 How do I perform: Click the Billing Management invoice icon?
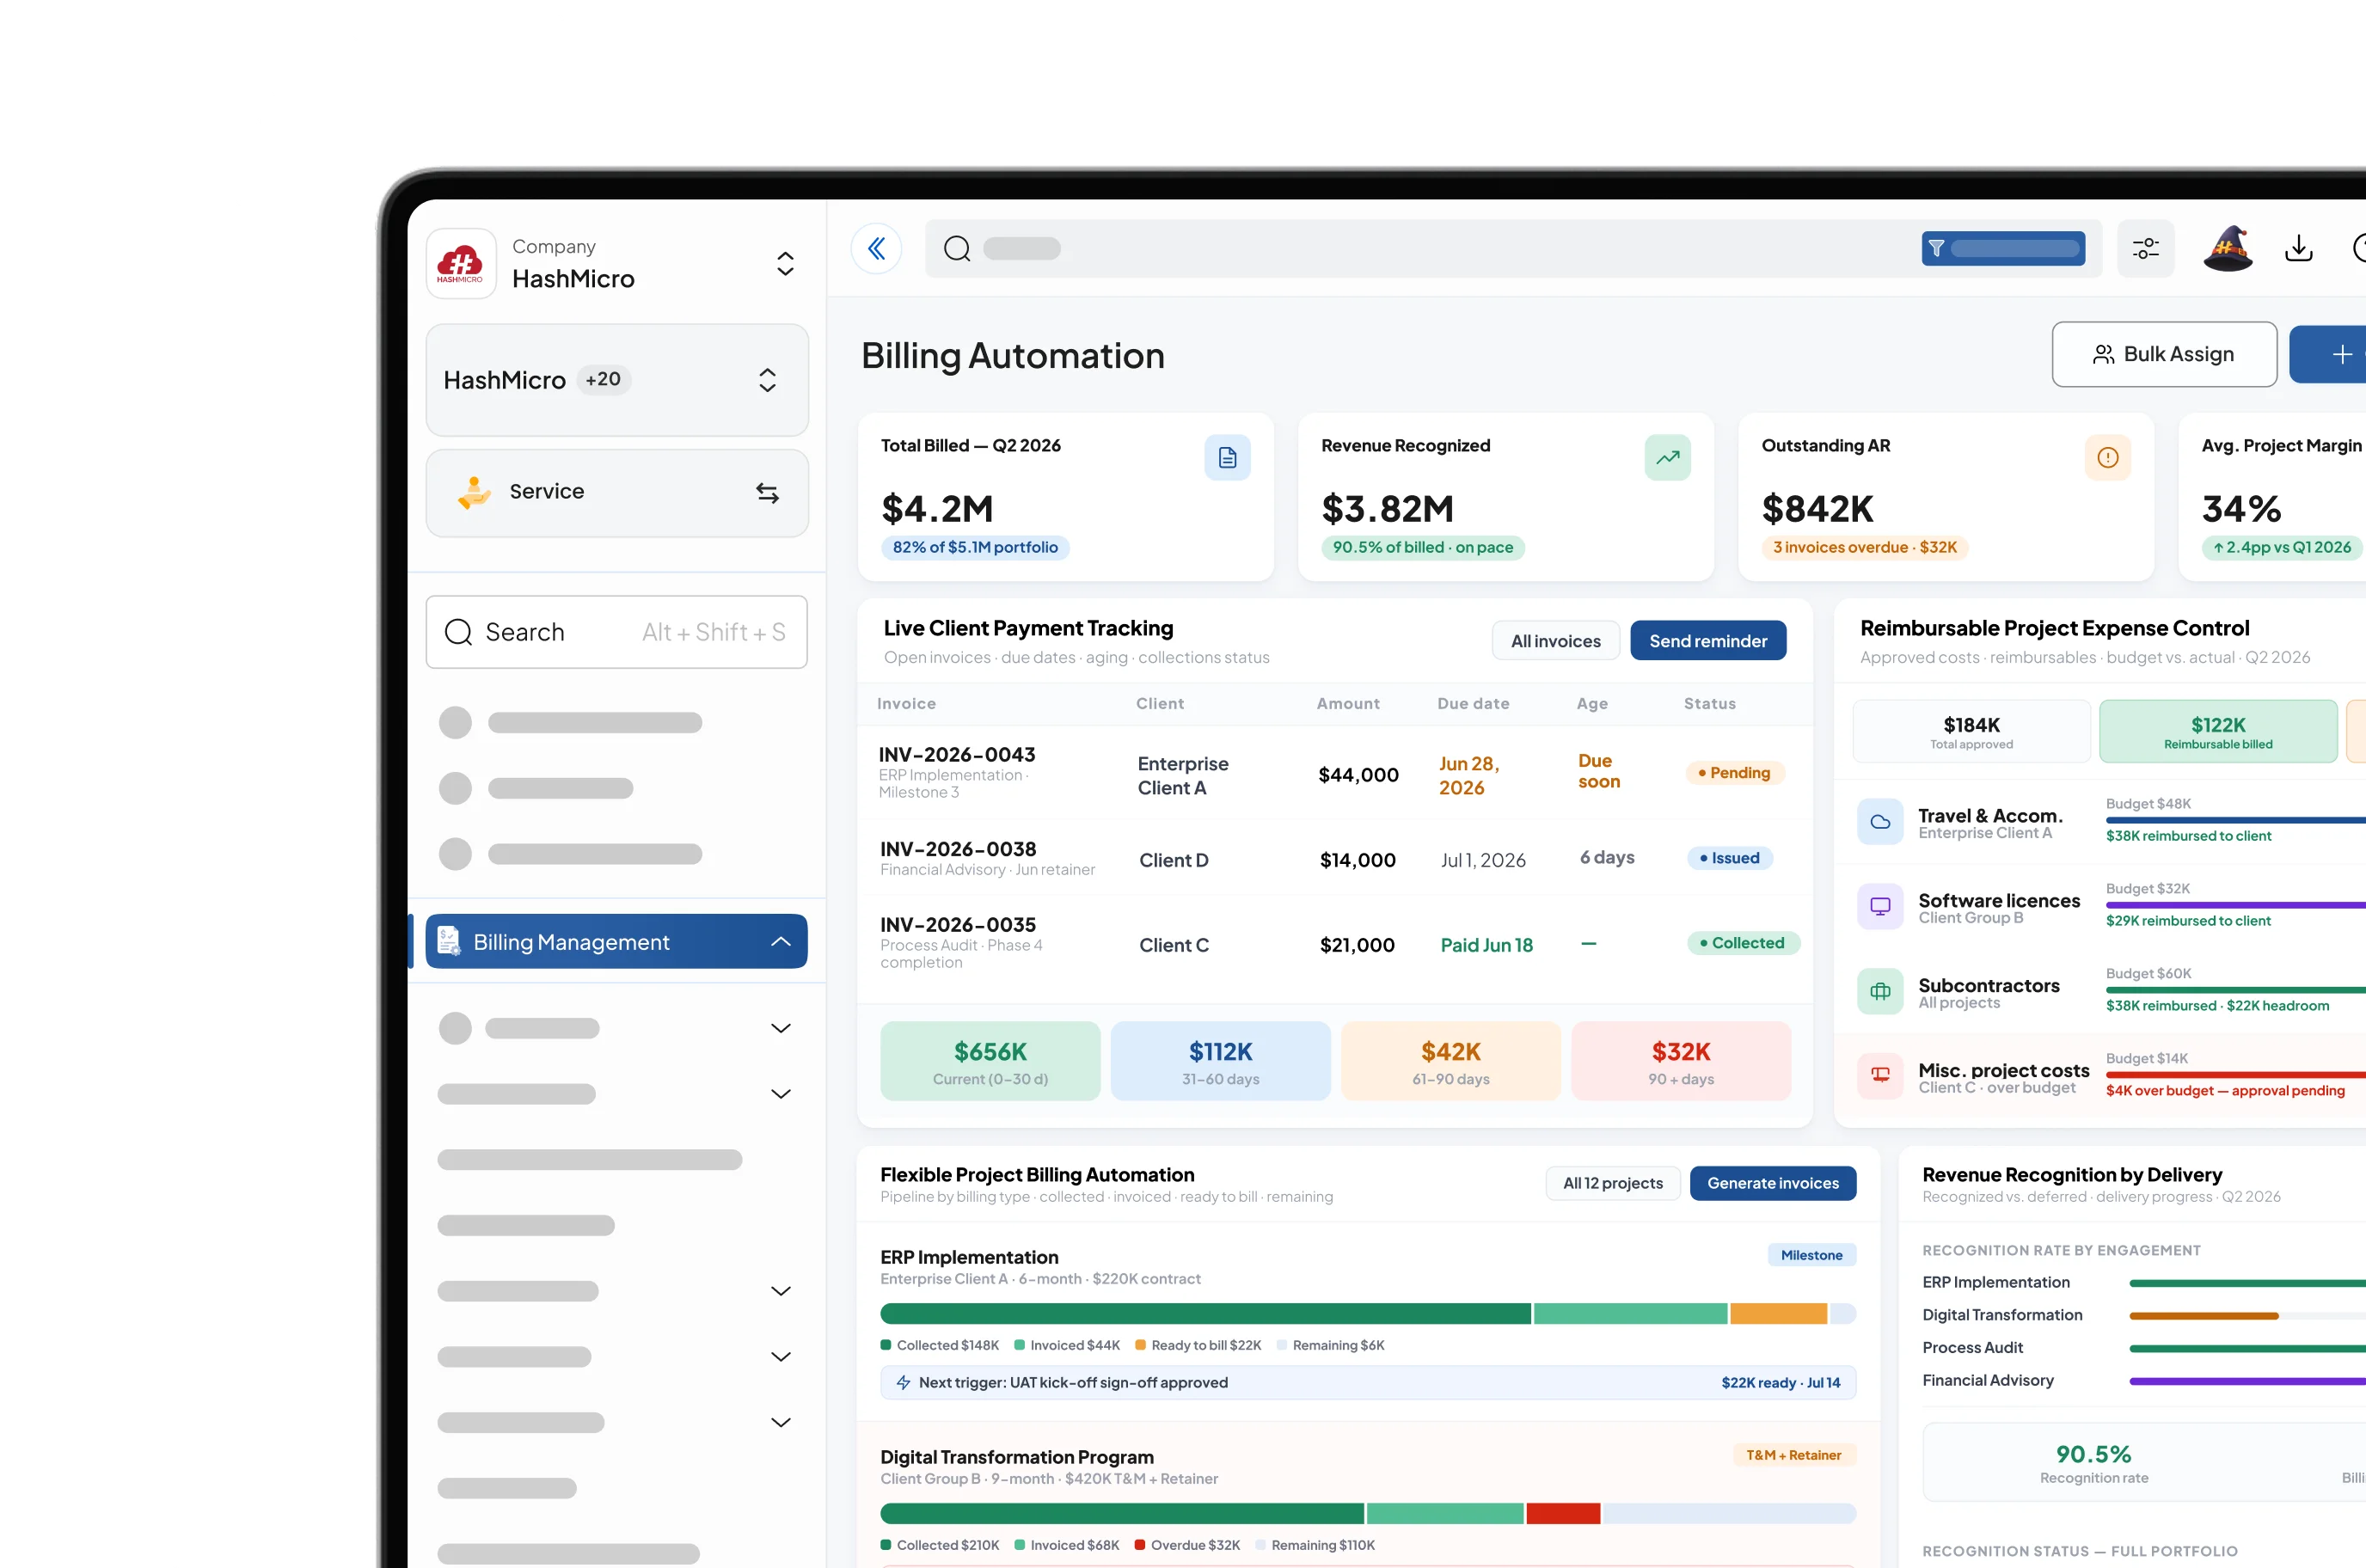[x=448, y=941]
